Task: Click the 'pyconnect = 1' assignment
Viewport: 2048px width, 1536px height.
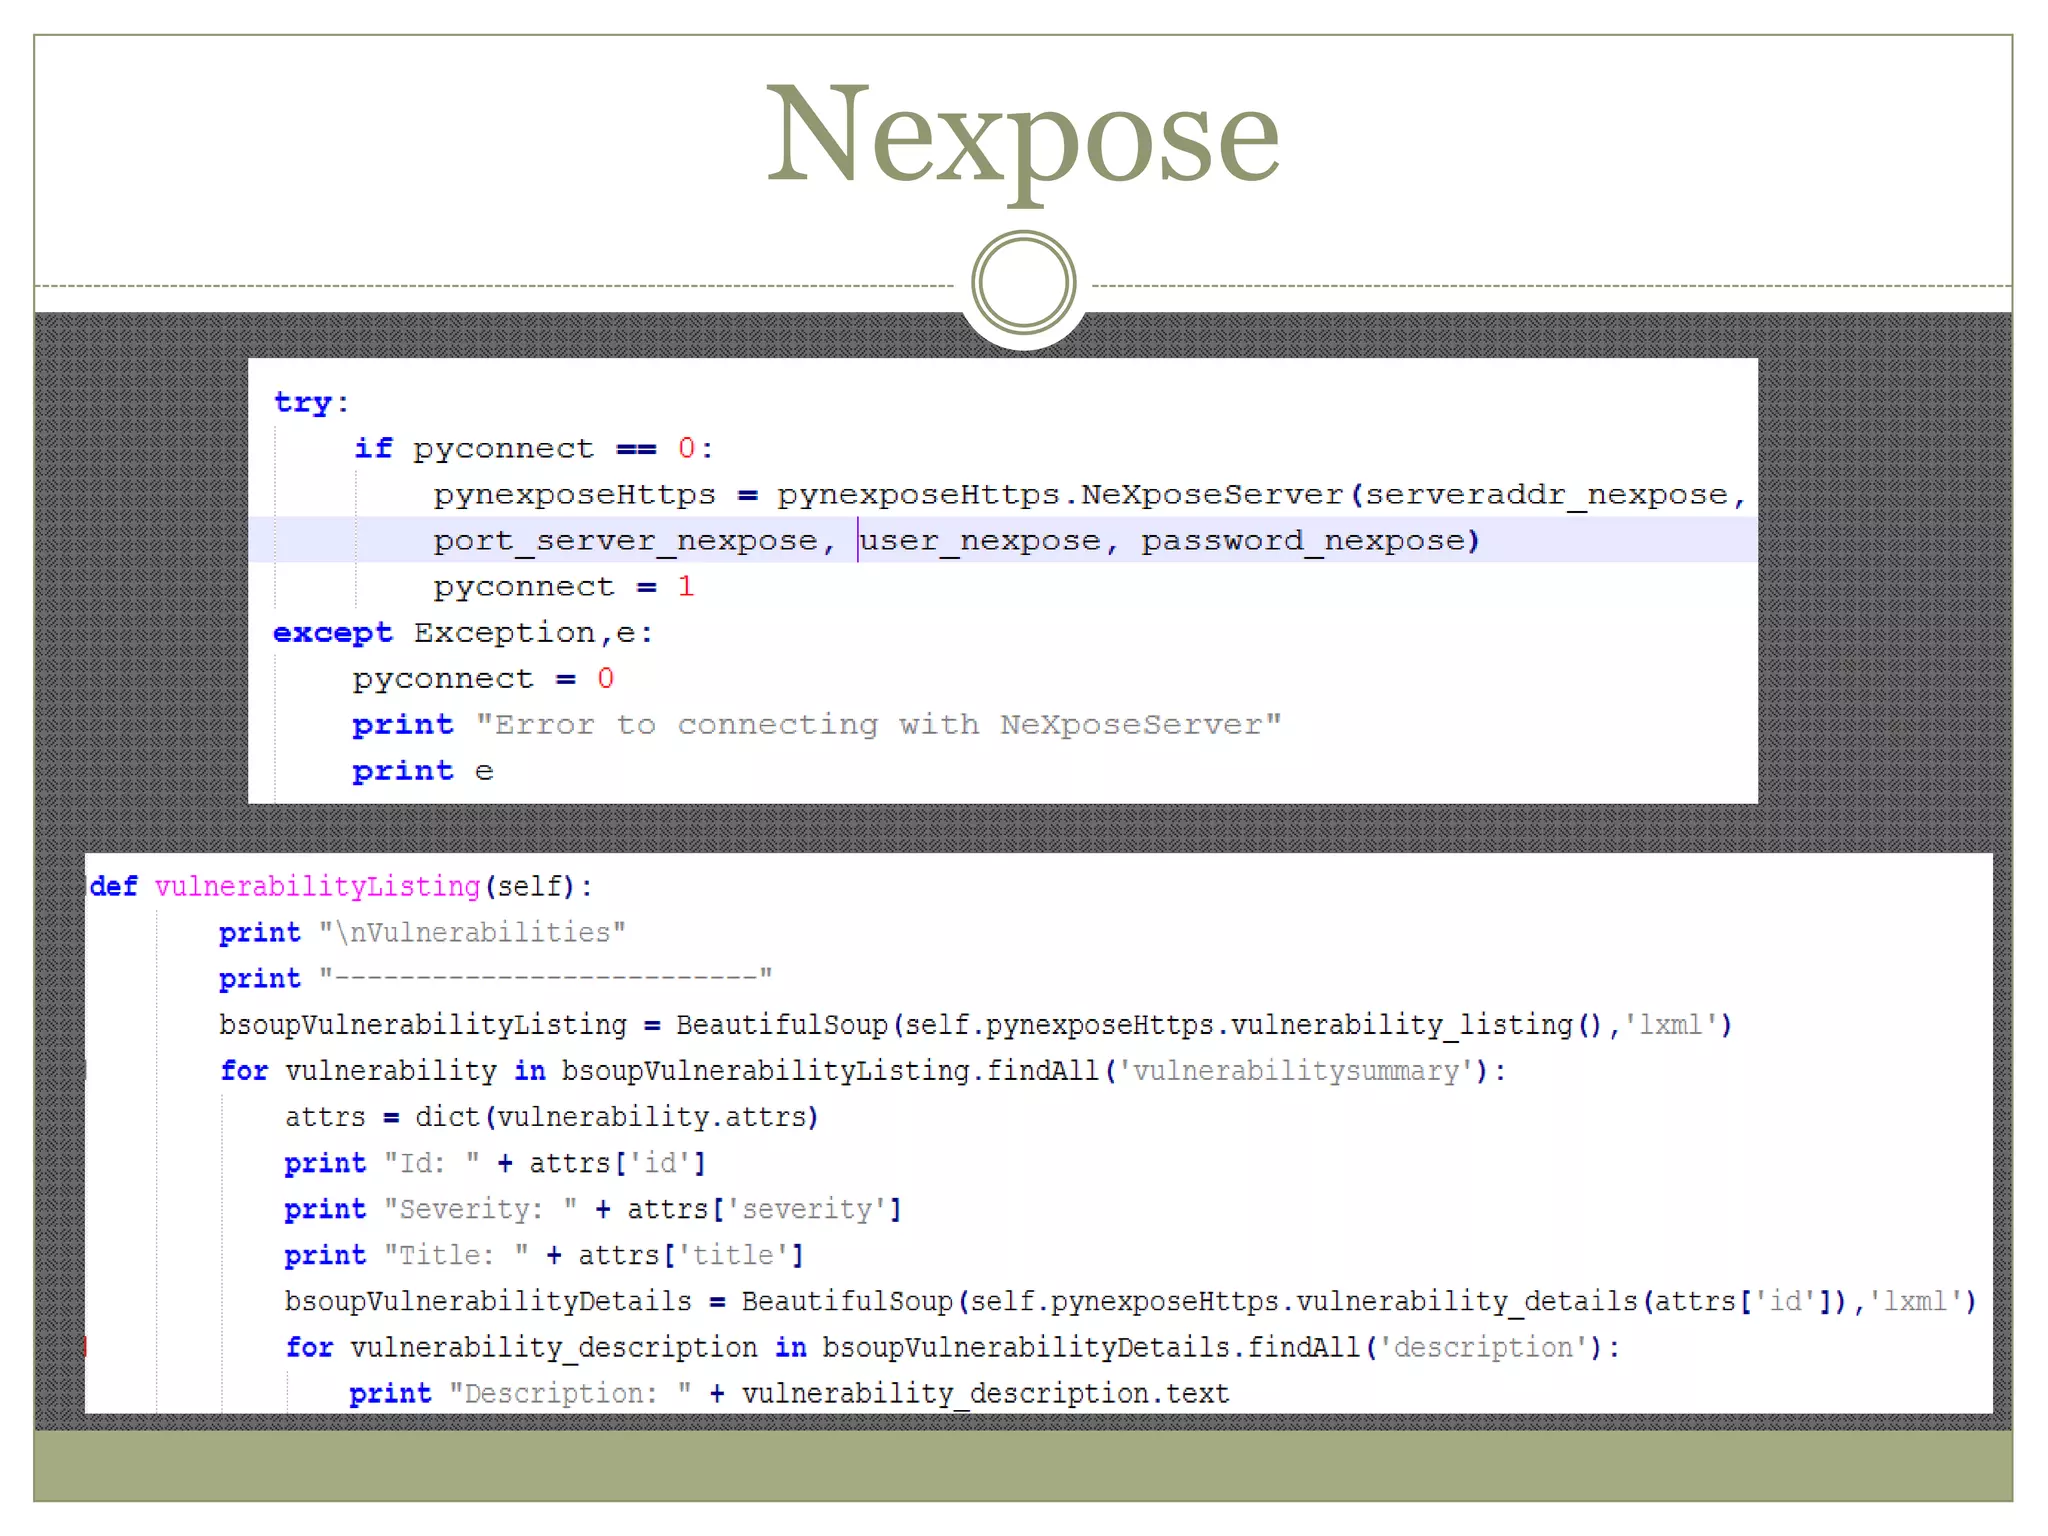Action: [x=563, y=587]
